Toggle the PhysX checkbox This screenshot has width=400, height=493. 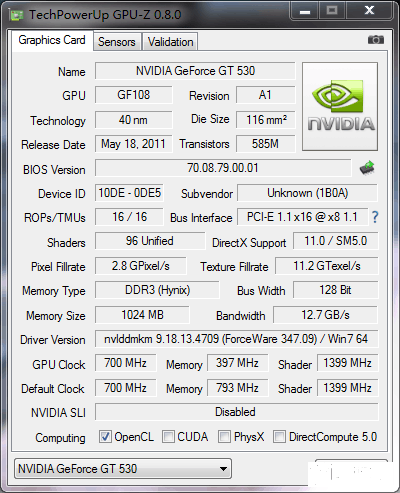click(224, 437)
